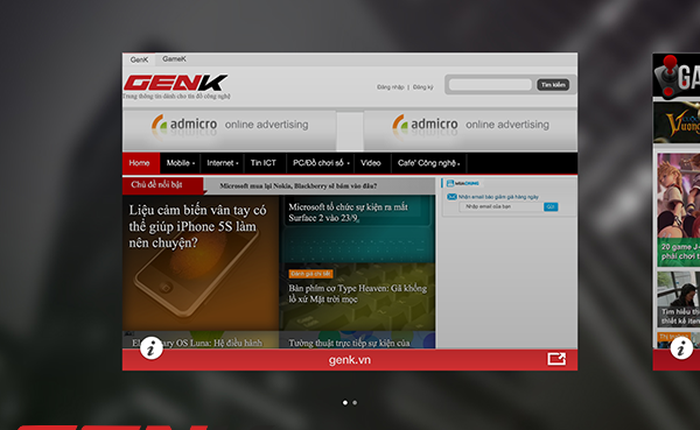Click the left admicro advertising banner

230,125
